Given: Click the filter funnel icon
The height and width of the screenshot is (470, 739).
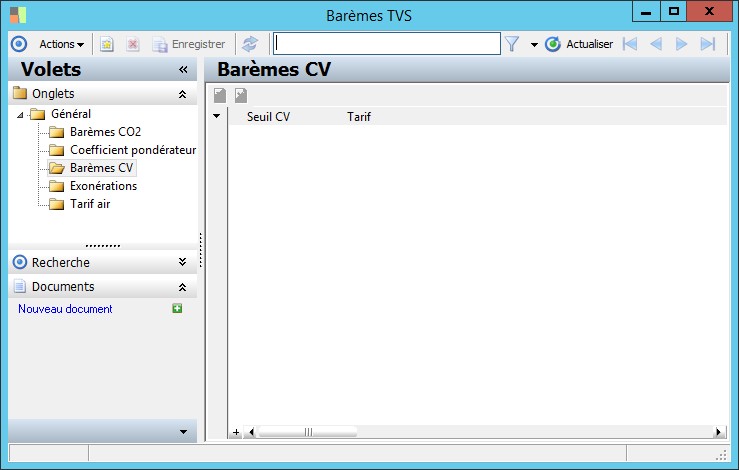Looking at the screenshot, I should (x=512, y=44).
